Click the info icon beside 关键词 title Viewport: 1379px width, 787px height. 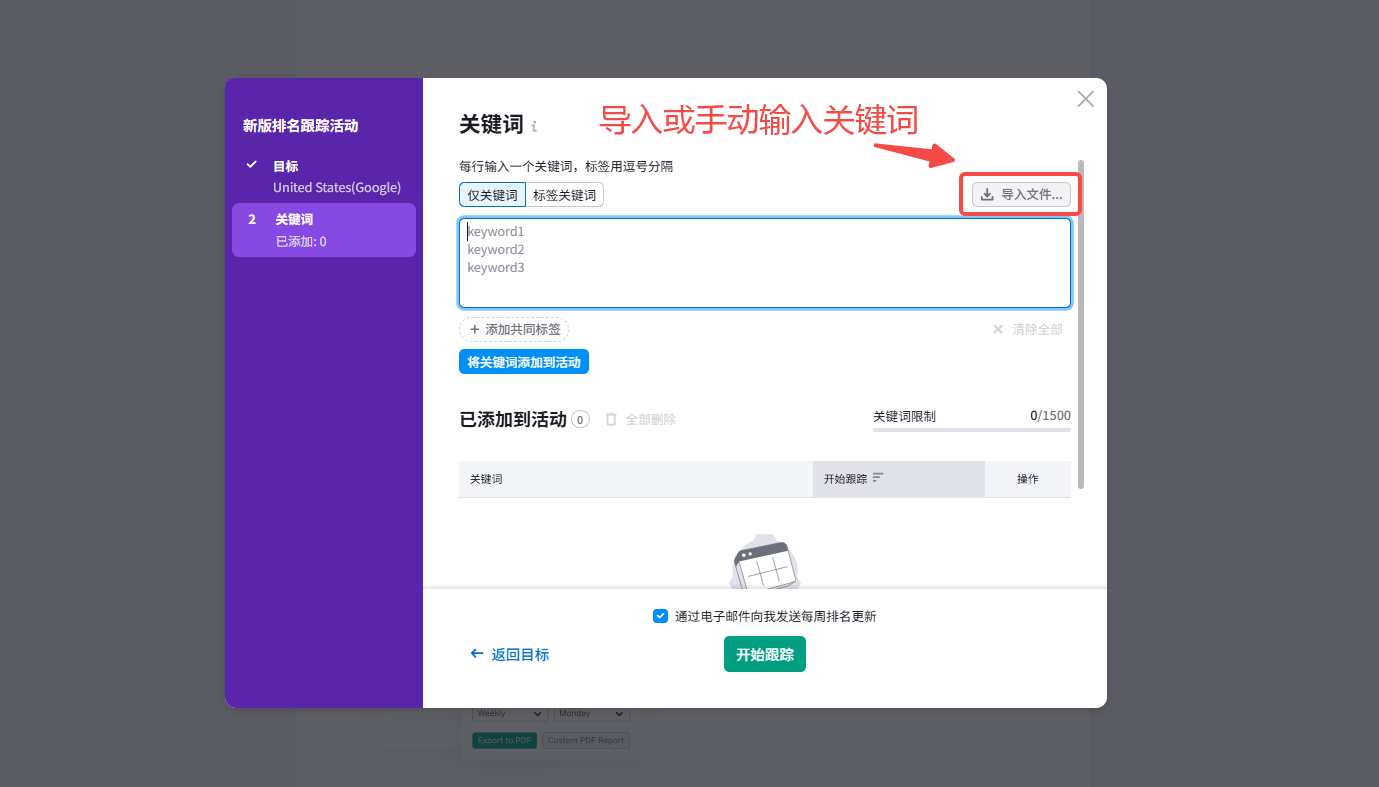(537, 126)
